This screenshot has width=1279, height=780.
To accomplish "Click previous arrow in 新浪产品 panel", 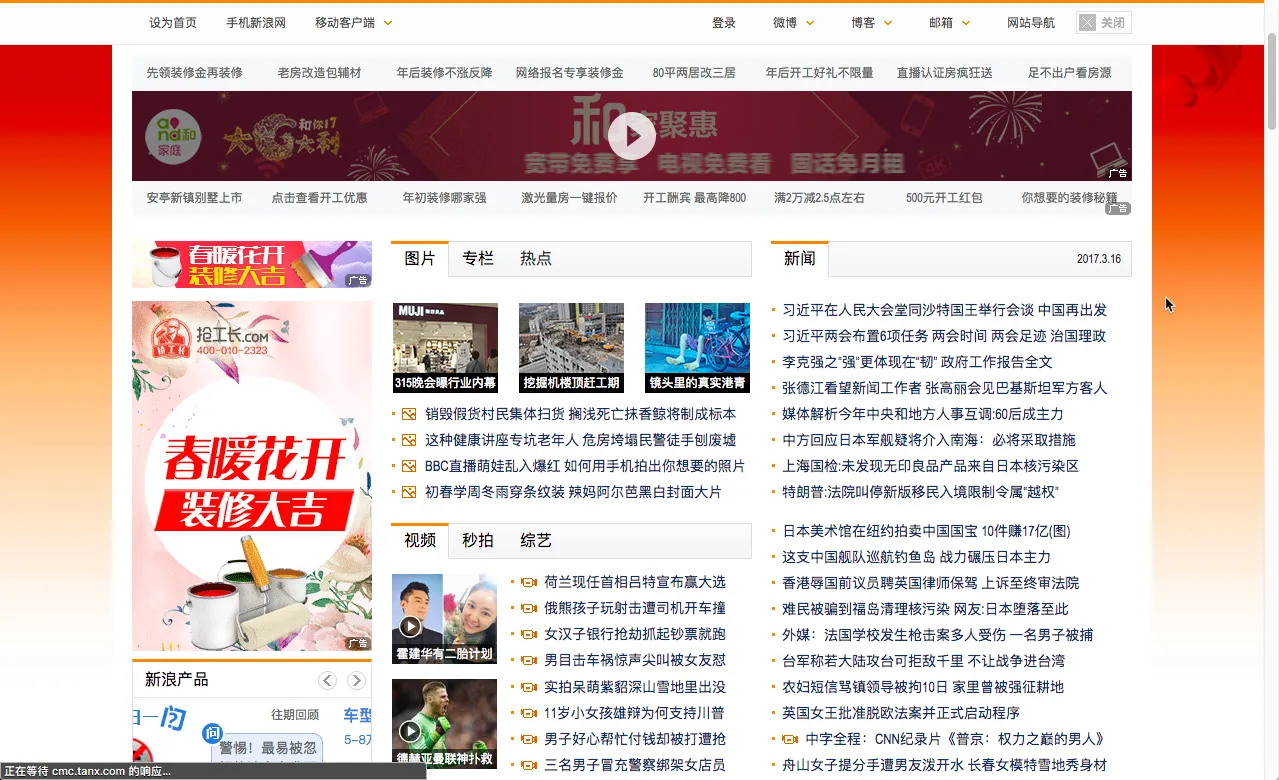I will pos(327,681).
